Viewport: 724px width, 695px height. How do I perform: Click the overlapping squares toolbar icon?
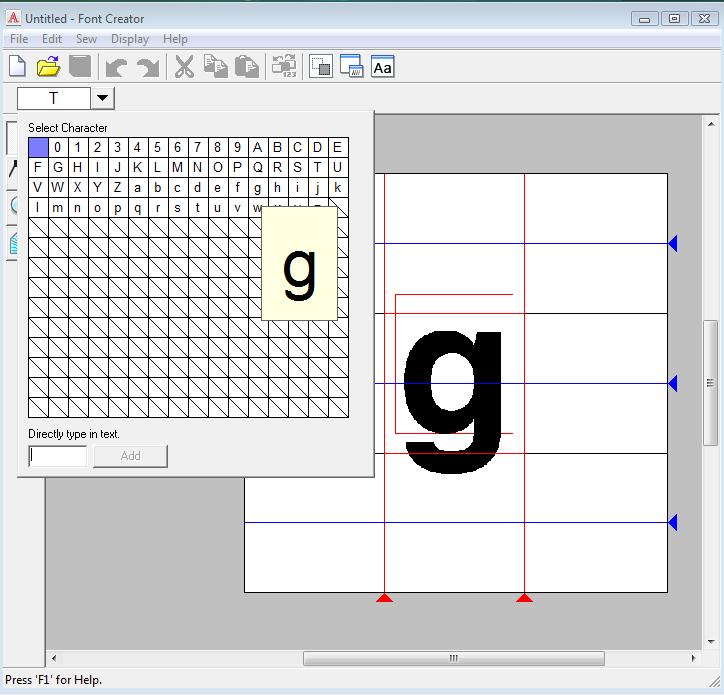coord(321,66)
